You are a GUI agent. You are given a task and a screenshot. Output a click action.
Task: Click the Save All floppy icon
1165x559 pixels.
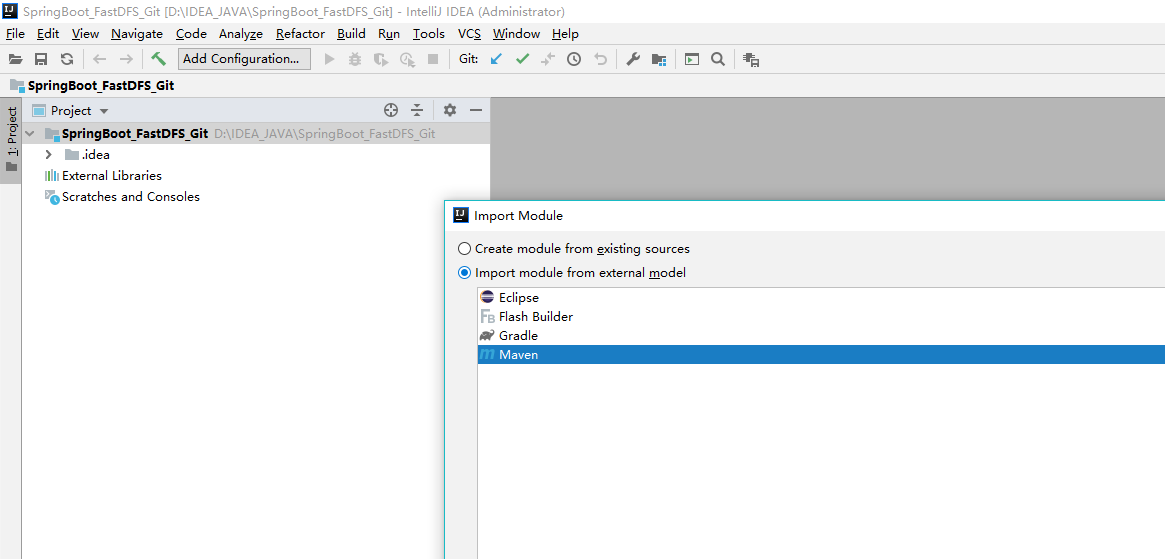pyautogui.click(x=42, y=59)
